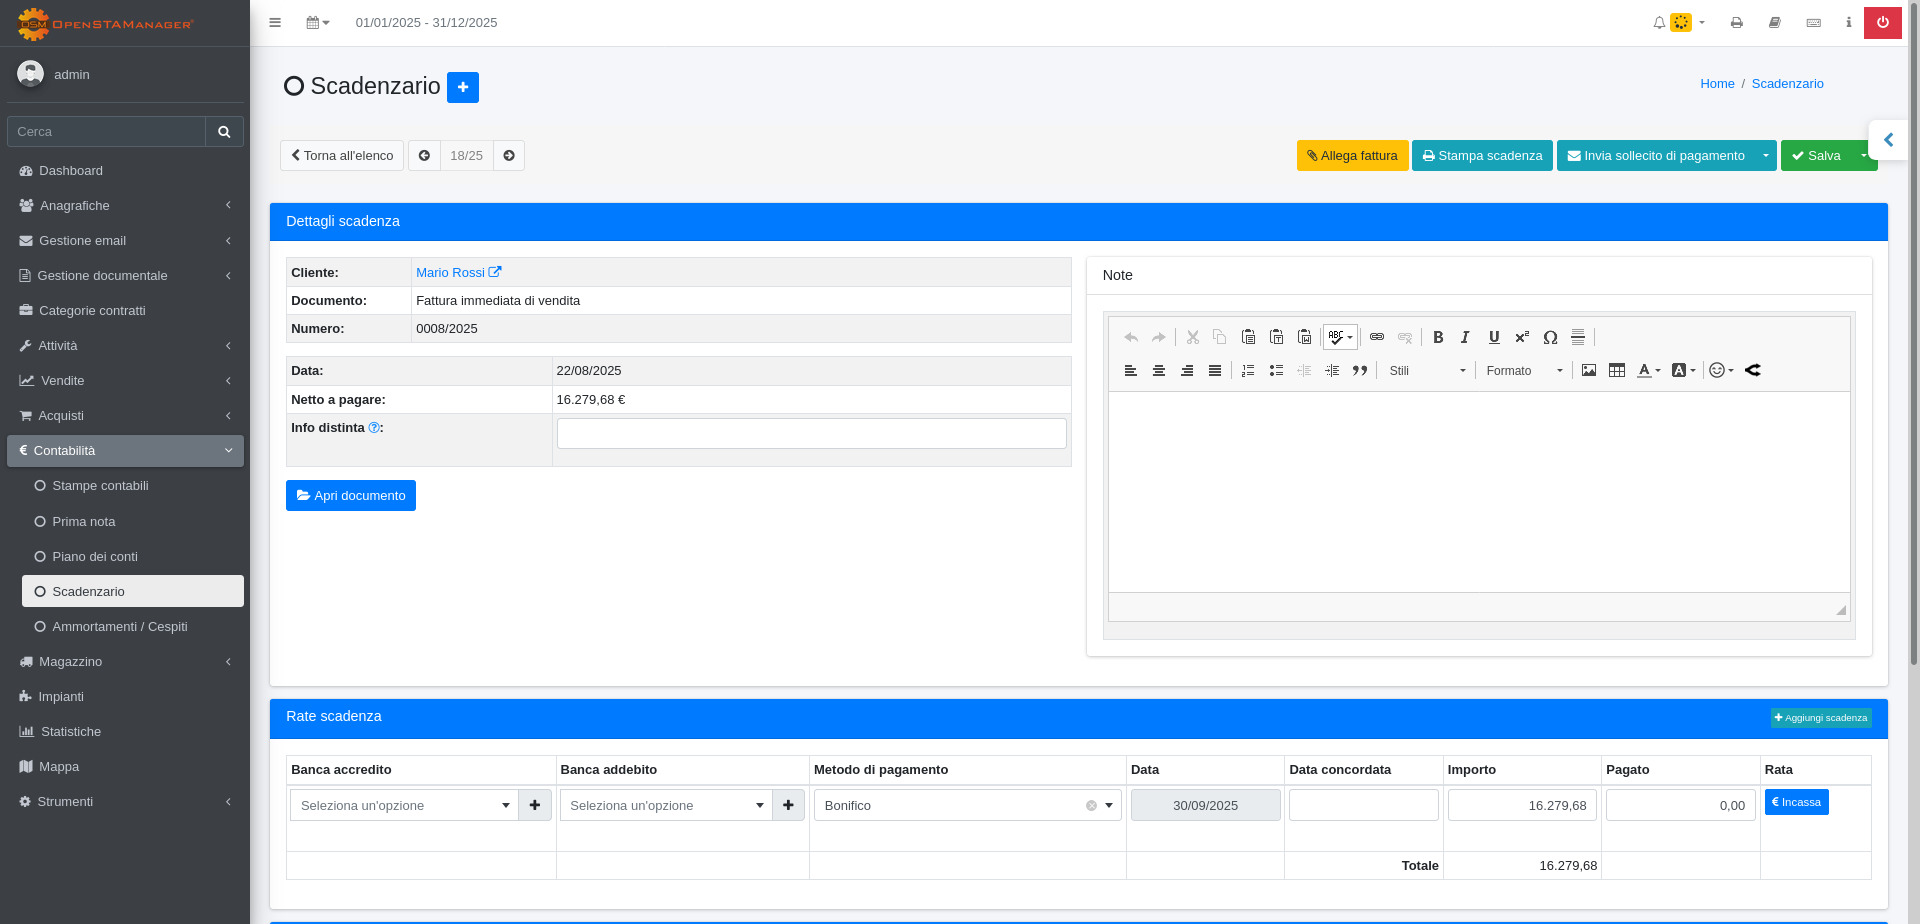This screenshot has height=924, width=1920.
Task: Open Ammortamenti / Cespiti in sidebar
Action: (x=133, y=626)
